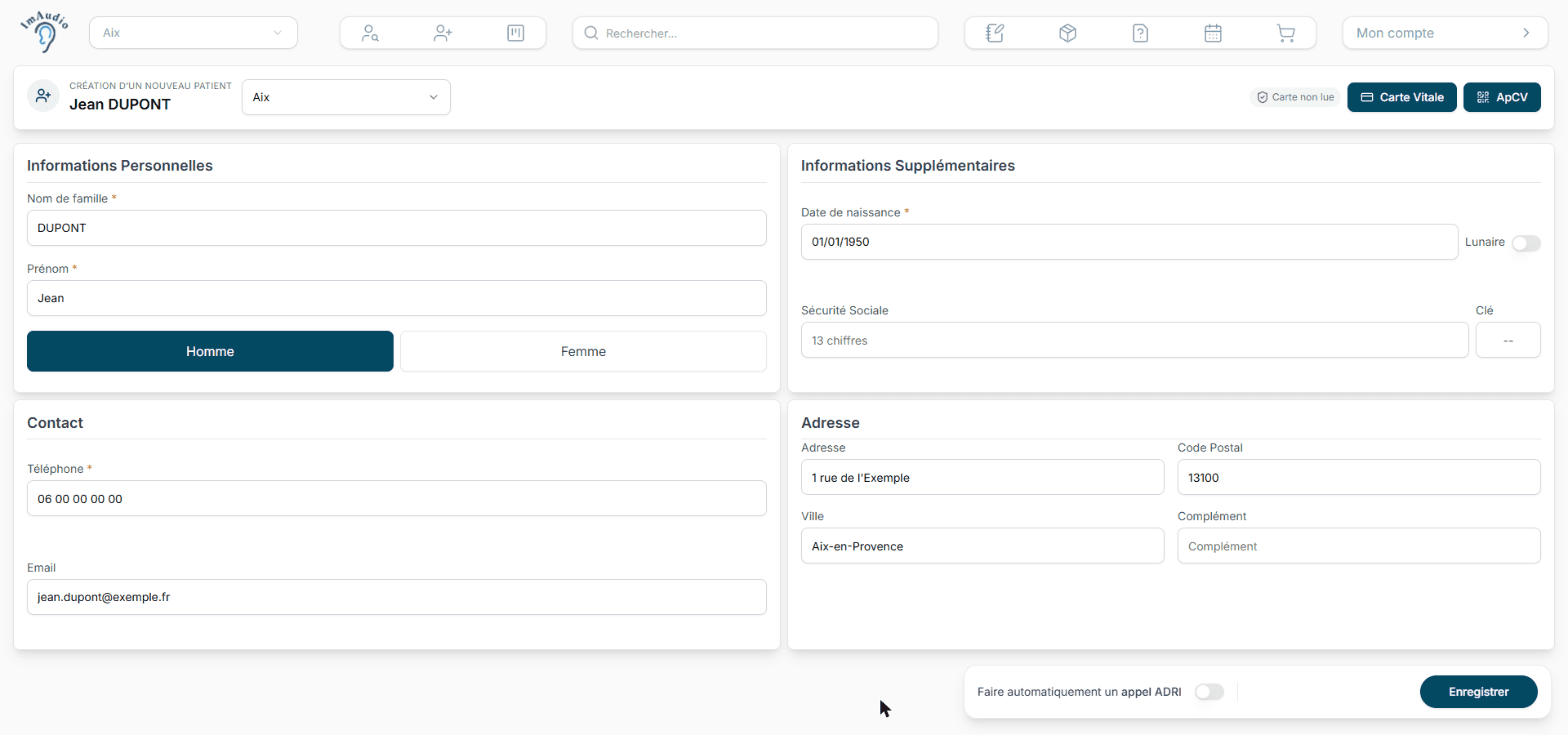
Task: Open the patient search icon
Action: (370, 33)
